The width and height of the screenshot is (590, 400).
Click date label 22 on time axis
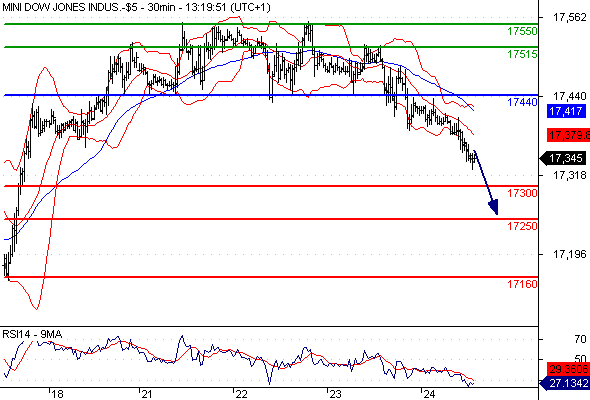241,394
